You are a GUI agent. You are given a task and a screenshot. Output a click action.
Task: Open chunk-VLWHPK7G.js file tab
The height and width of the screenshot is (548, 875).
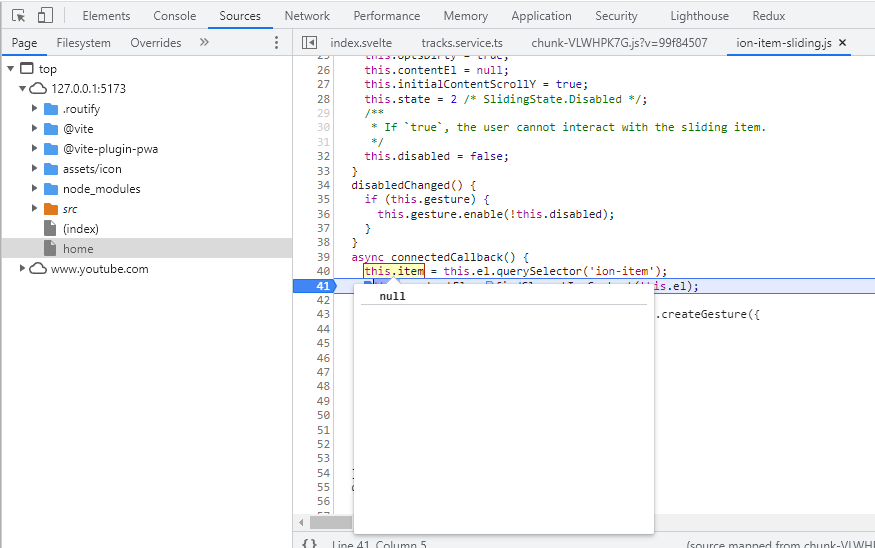pyautogui.click(x=619, y=43)
